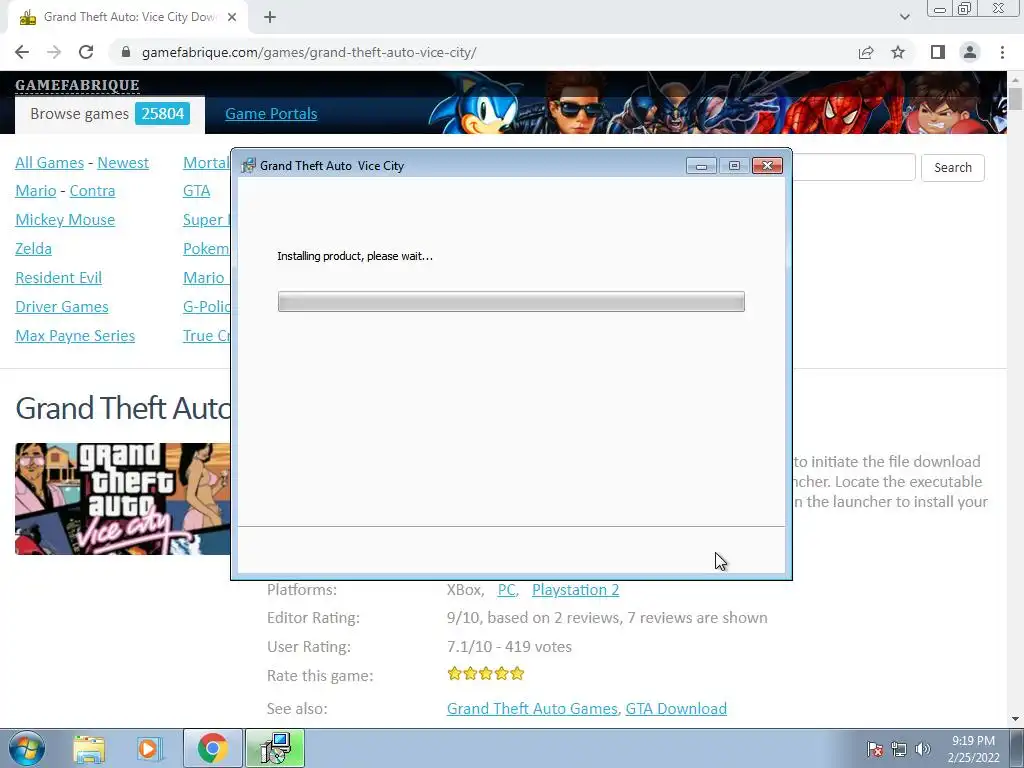Click the padlock site info icon
Screen dimensions: 1024x768
coord(126,52)
